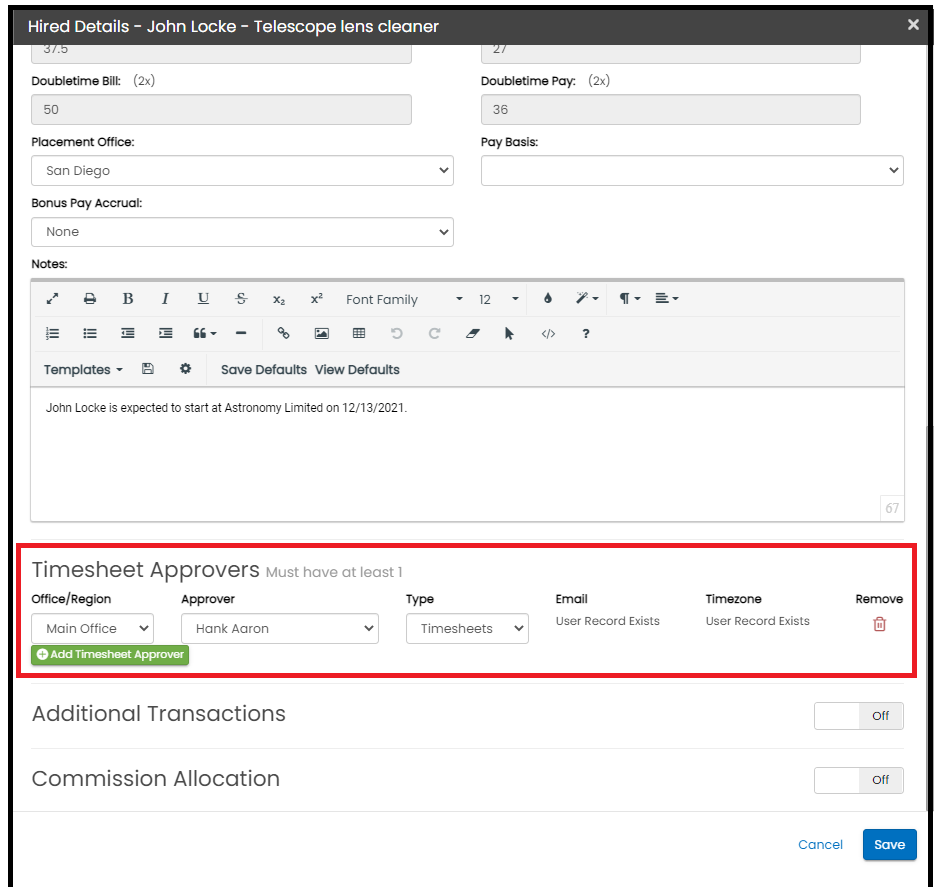Screen dimensions: 947x887
Task: Open the paragraph format menu
Action: tap(629, 298)
